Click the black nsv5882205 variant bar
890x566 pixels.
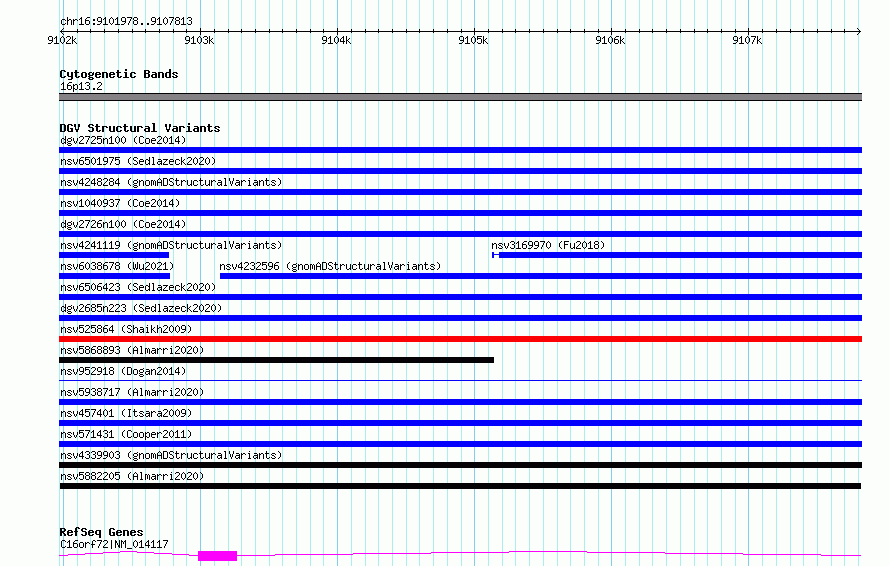click(x=460, y=486)
